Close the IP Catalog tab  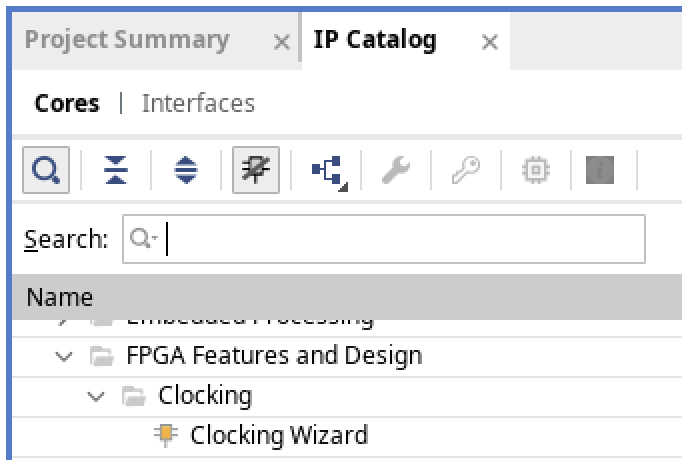489,42
